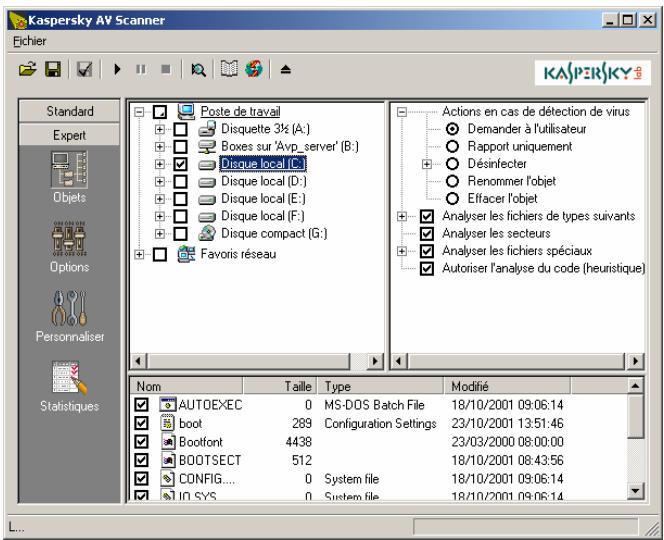Viewport: 664px width, 540px height.
Task: Open the Objets sidebar panel icon
Action: point(69,170)
